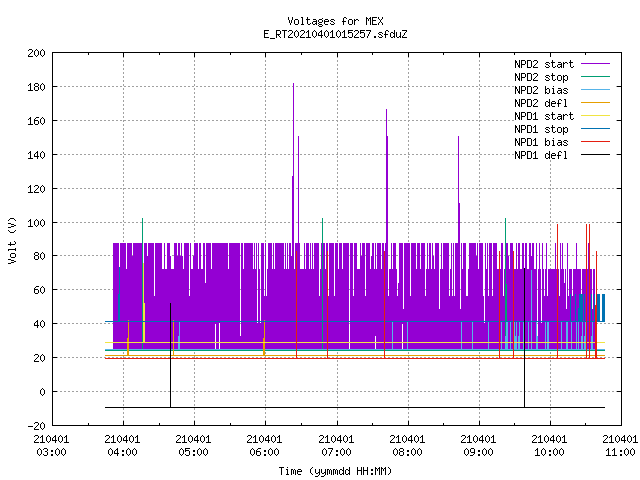
Task: Click the y-axis value -20
Action: [x=36, y=426]
